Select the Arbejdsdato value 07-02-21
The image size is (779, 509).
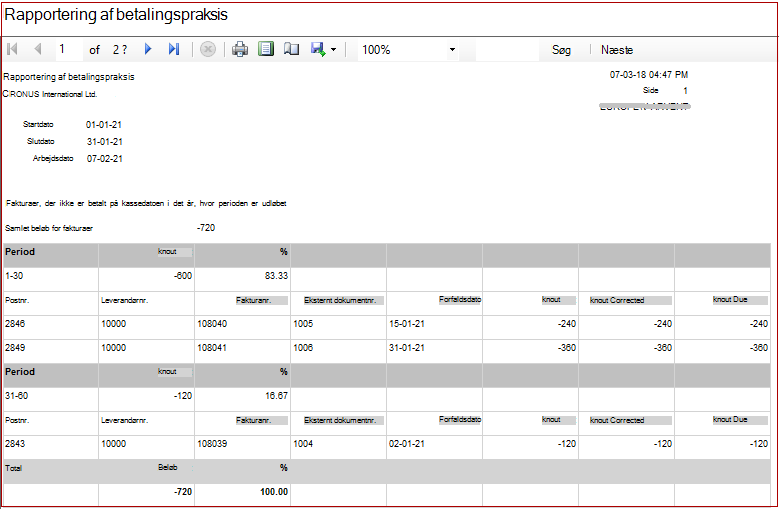coord(105,159)
